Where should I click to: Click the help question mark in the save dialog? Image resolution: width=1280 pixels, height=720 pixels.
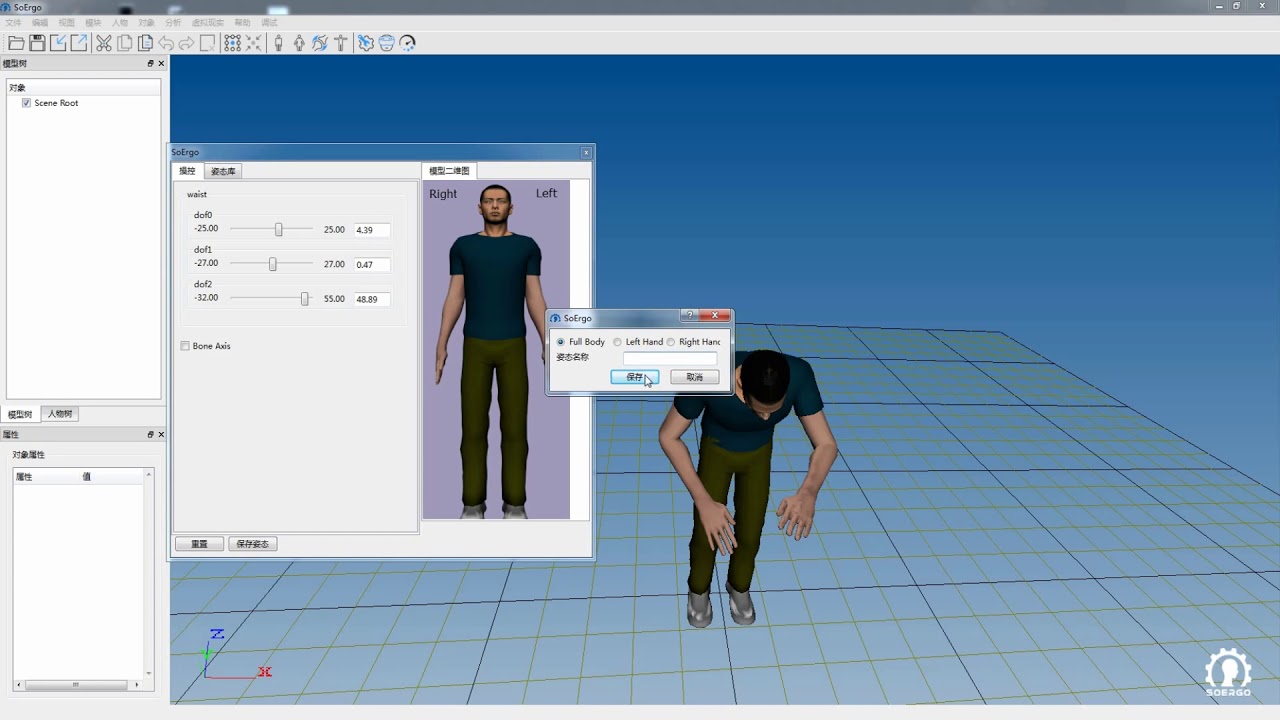[690, 315]
